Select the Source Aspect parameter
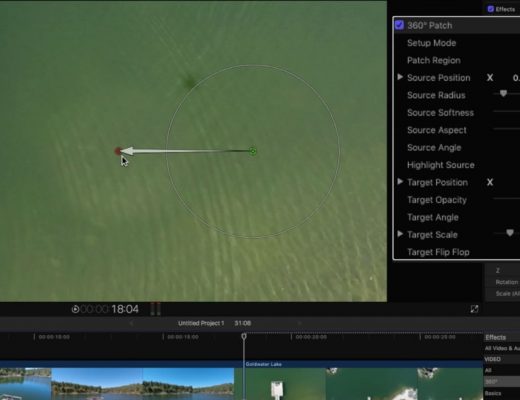The width and height of the screenshot is (520, 400). [x=437, y=130]
